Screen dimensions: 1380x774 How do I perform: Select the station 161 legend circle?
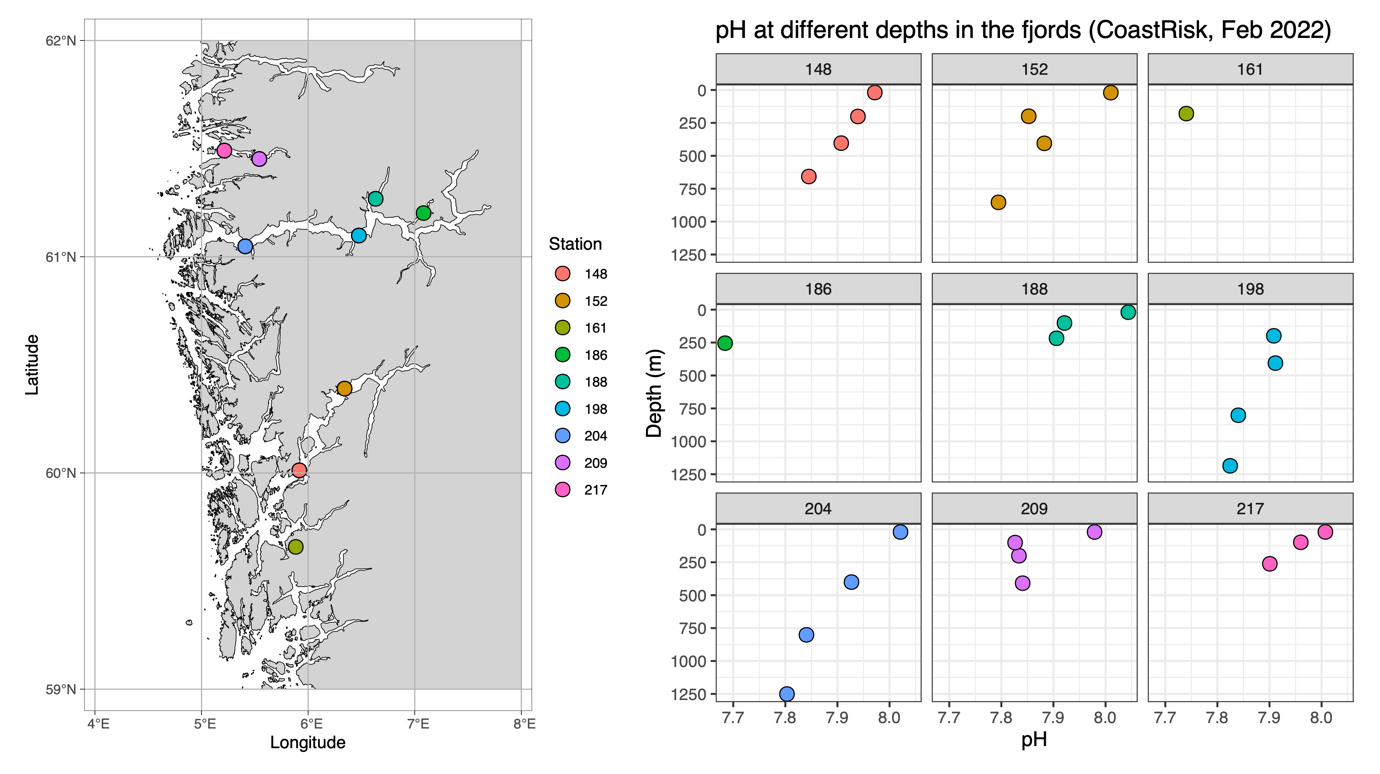[563, 328]
